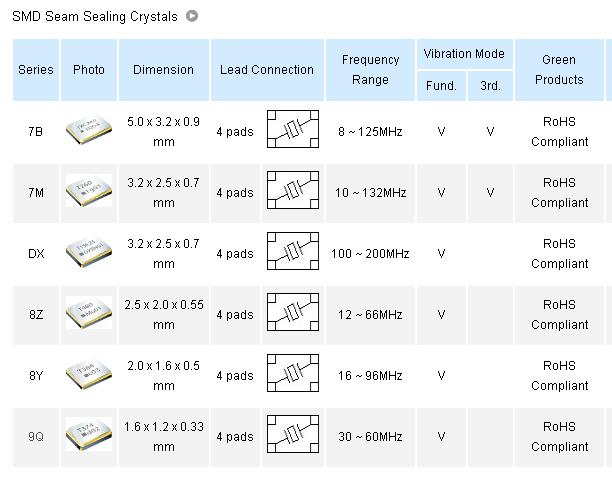612x477 pixels.
Task: Click the arrow icon beside SMD Seam Sealing Crystals
Action: tap(192, 16)
